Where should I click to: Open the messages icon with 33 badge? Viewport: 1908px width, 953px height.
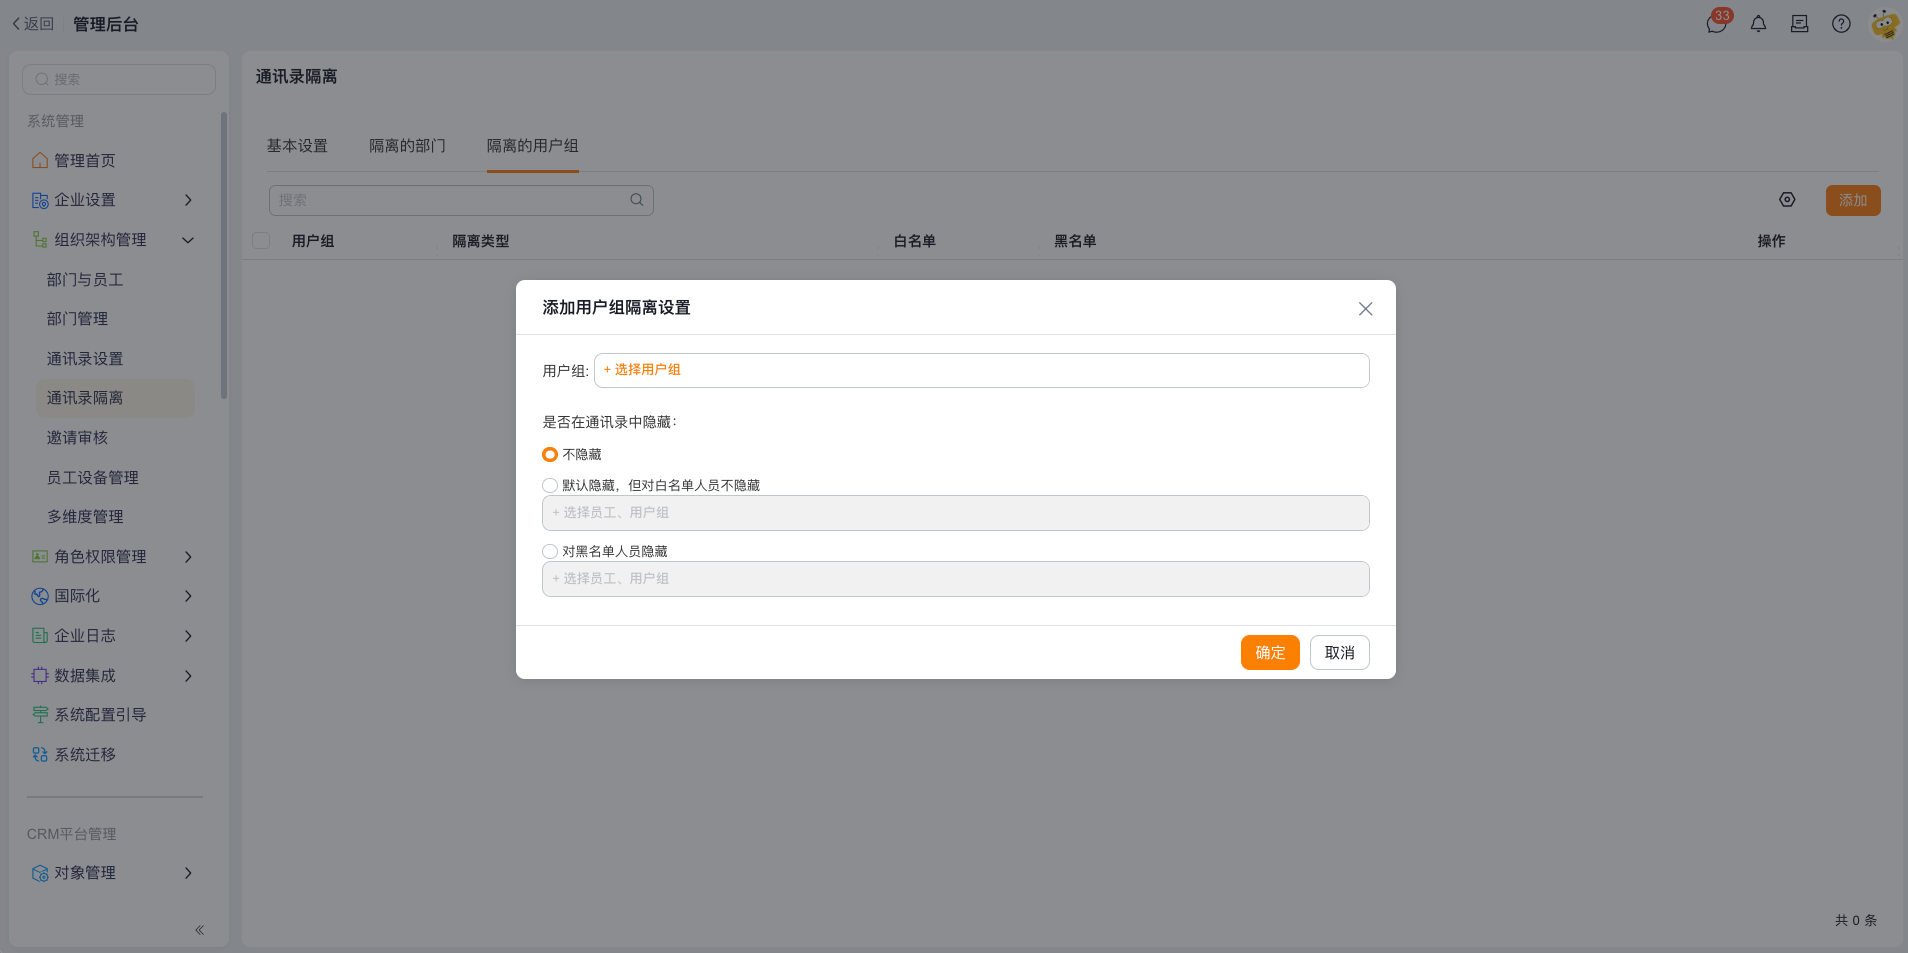[x=1717, y=23]
